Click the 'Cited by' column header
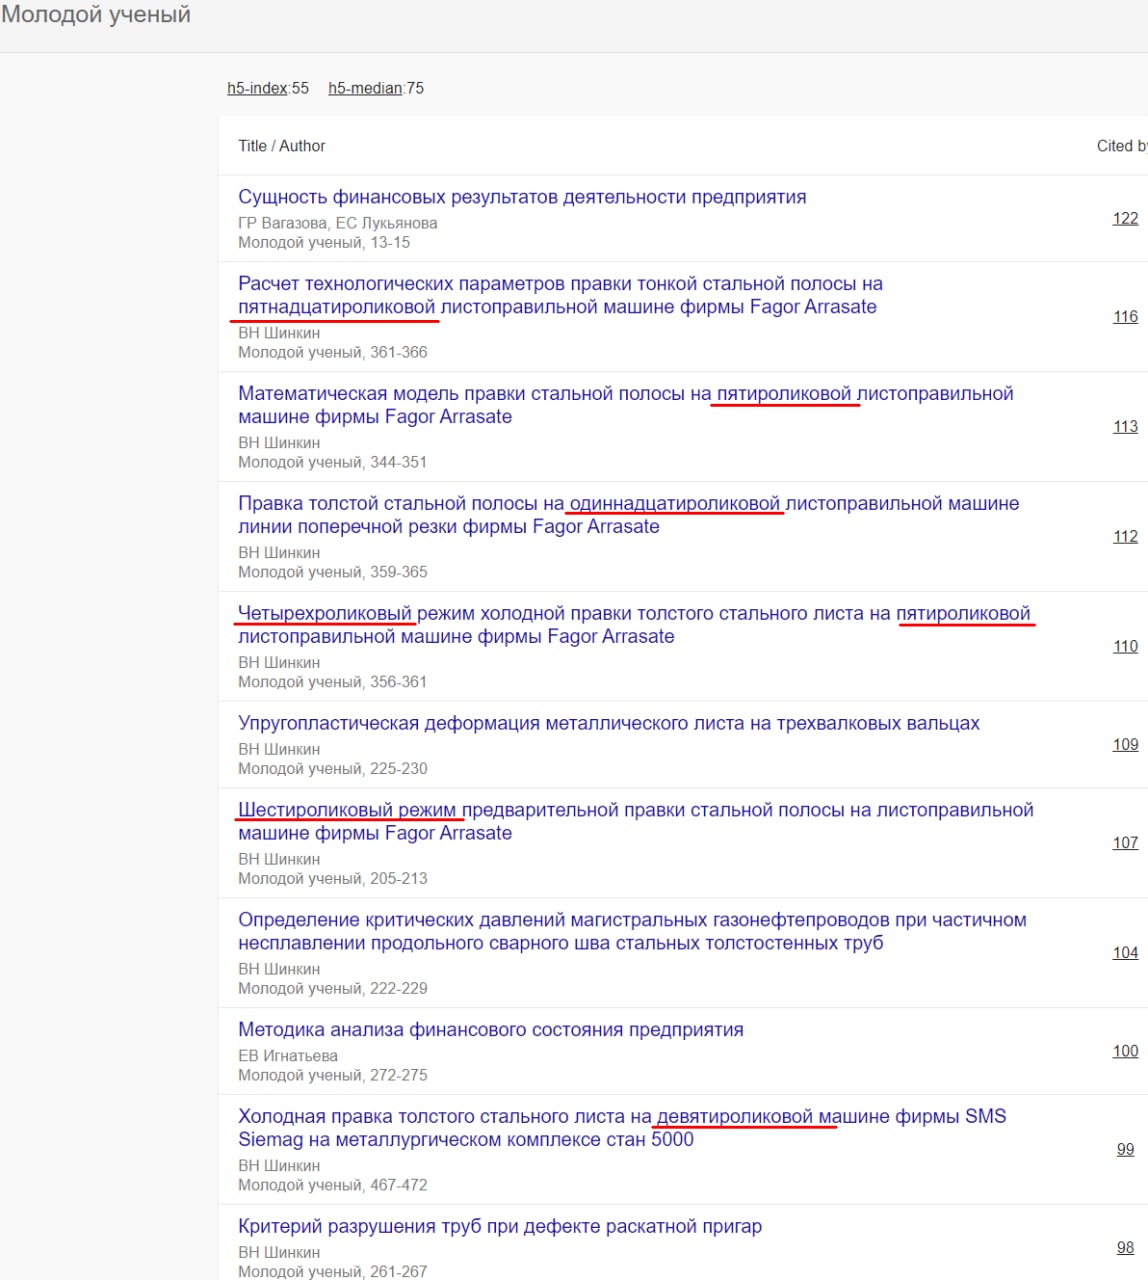The width and height of the screenshot is (1148, 1280). [x=1122, y=146]
